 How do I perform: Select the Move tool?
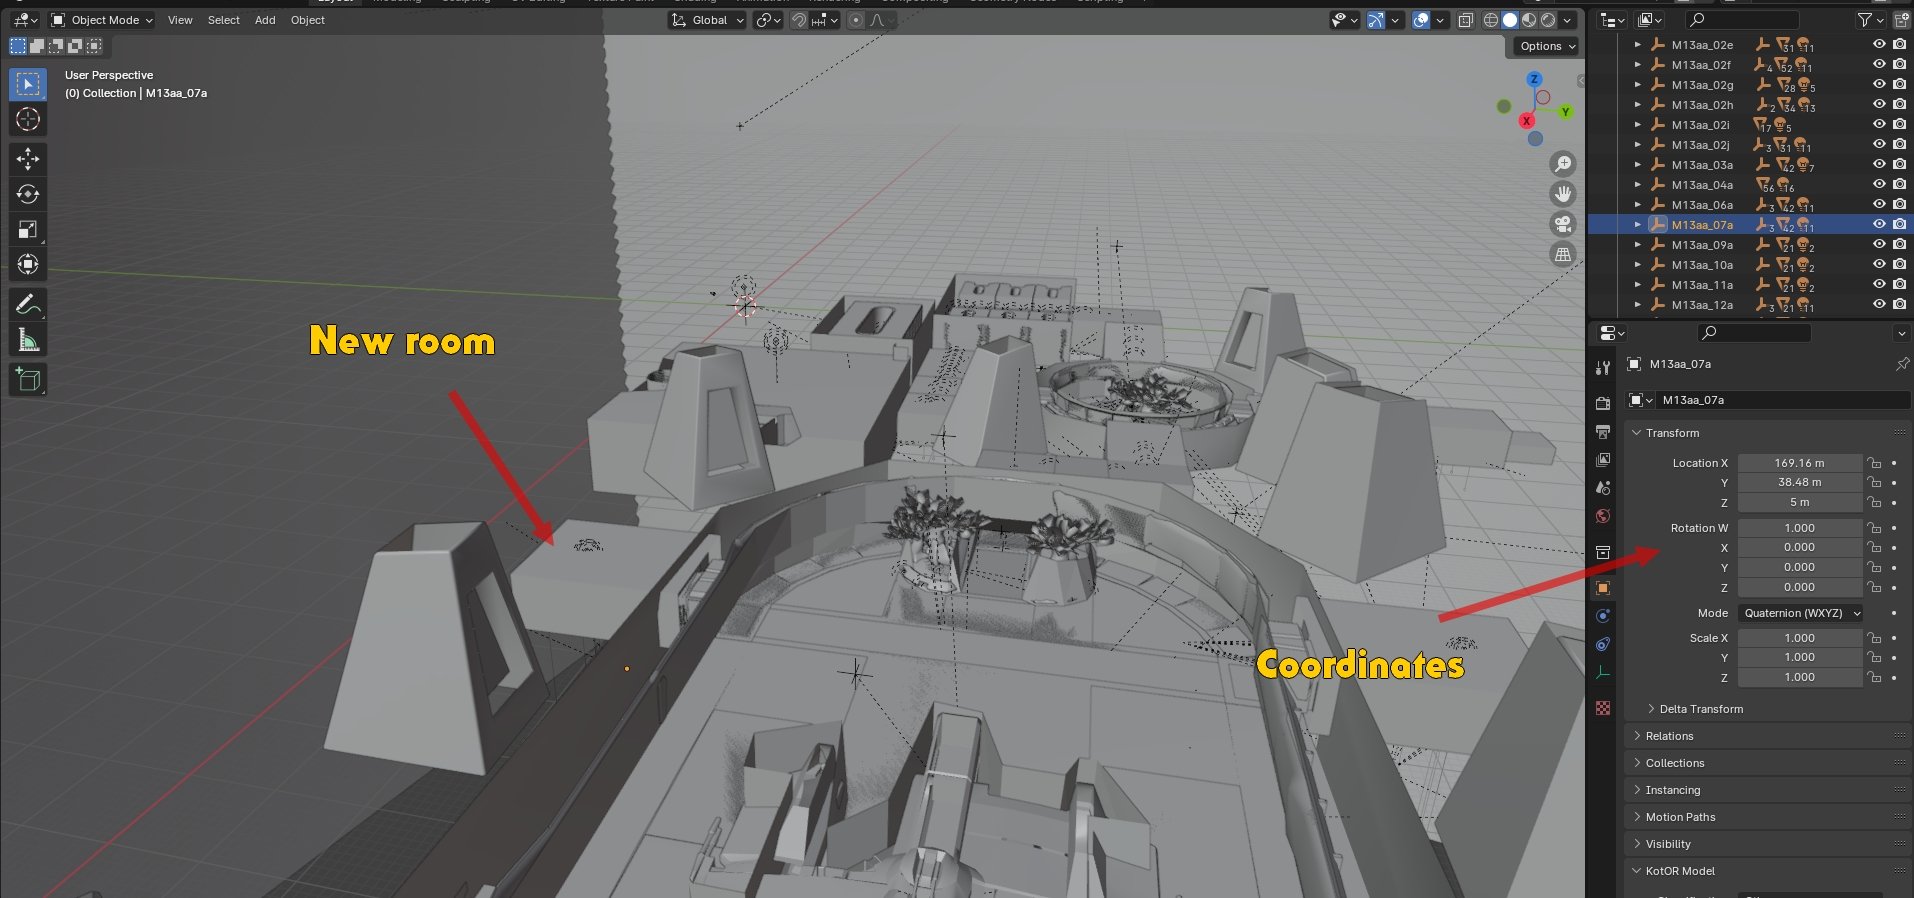(28, 158)
